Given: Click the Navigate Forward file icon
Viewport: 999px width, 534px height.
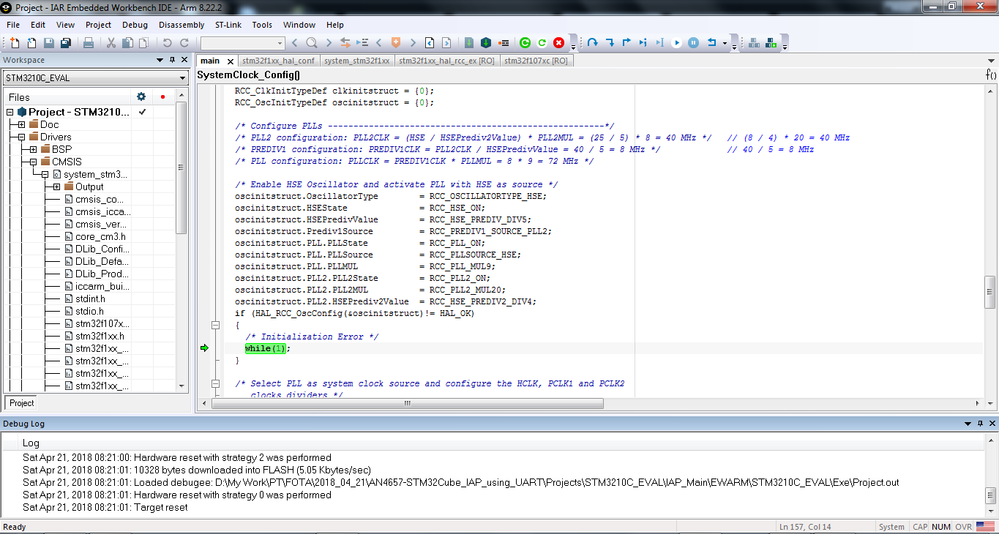Looking at the screenshot, I should [447, 43].
